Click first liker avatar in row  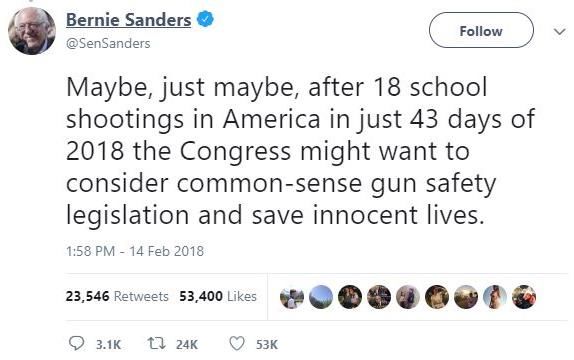pos(292,297)
